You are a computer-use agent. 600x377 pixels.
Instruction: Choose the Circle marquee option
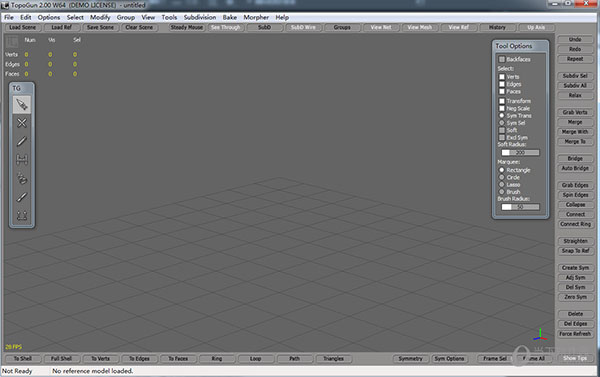coord(502,177)
